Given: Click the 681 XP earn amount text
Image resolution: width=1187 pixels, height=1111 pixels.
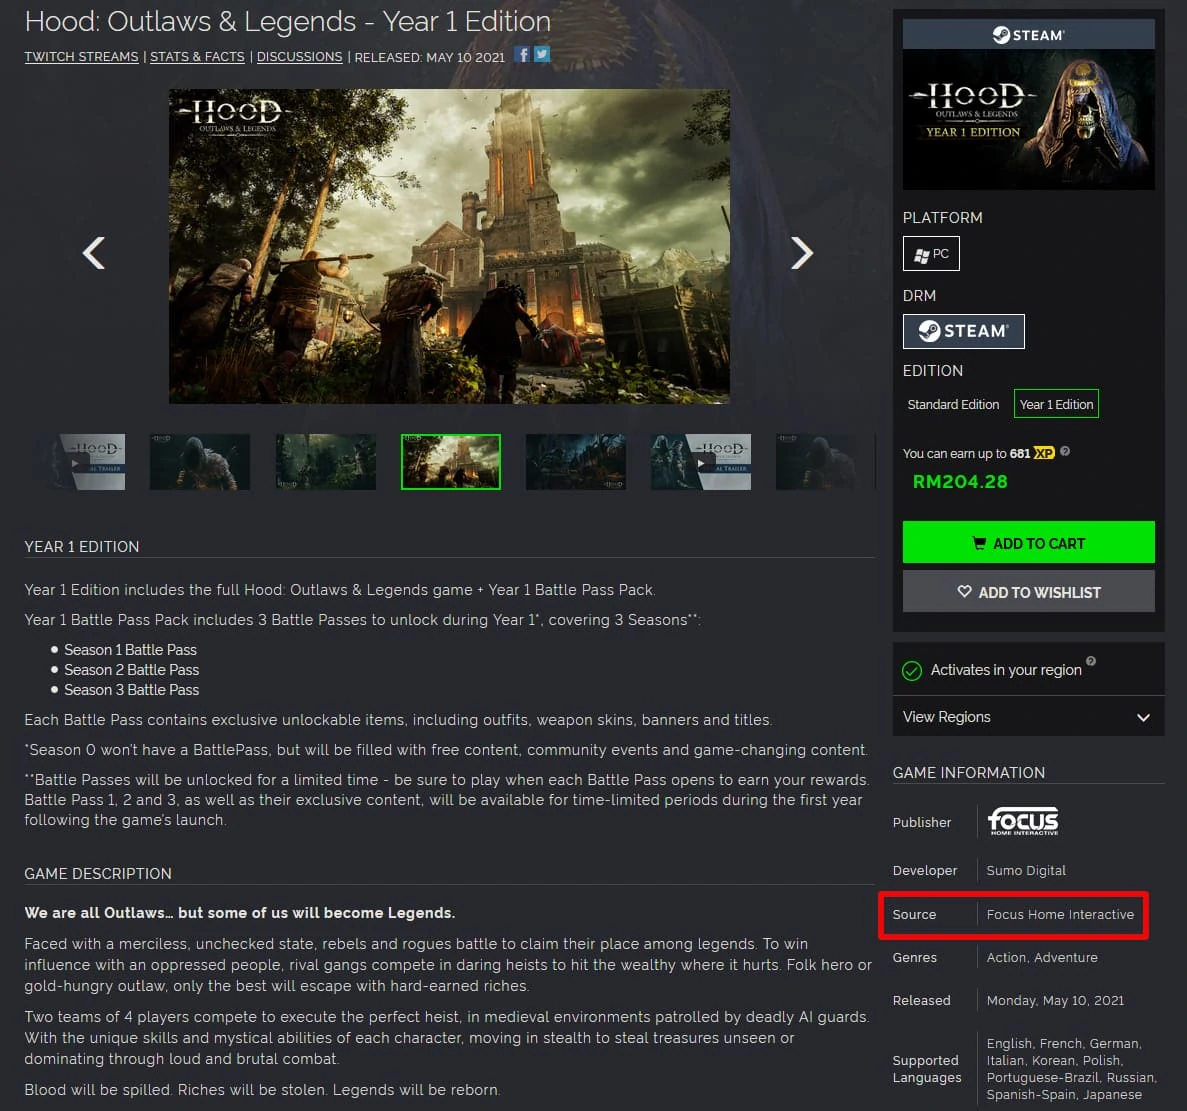Looking at the screenshot, I should [x=1032, y=453].
